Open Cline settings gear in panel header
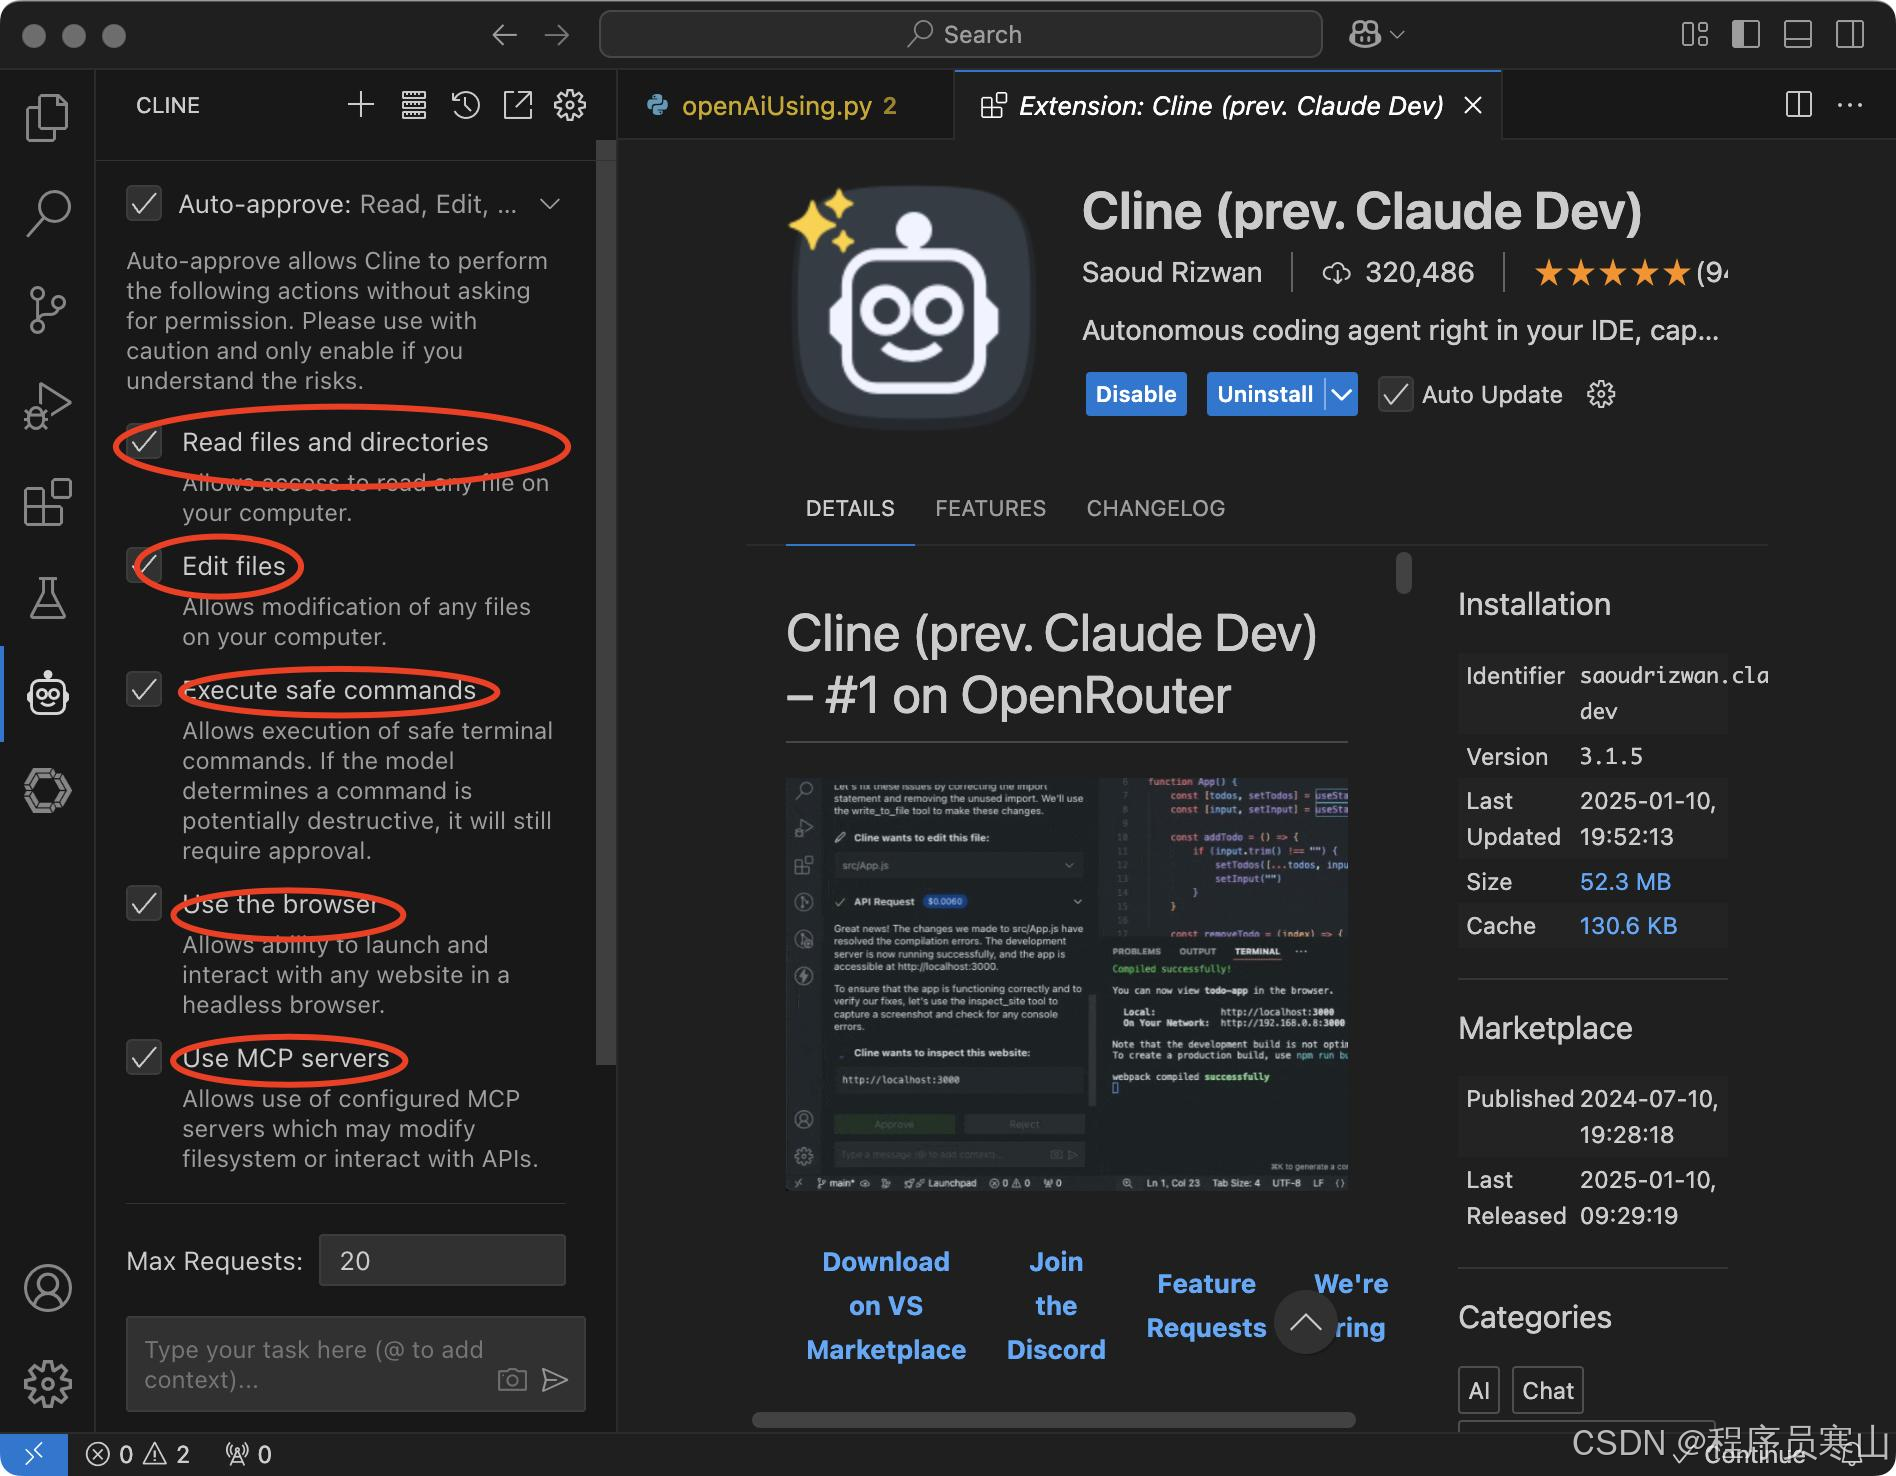This screenshot has height=1476, width=1896. [569, 105]
